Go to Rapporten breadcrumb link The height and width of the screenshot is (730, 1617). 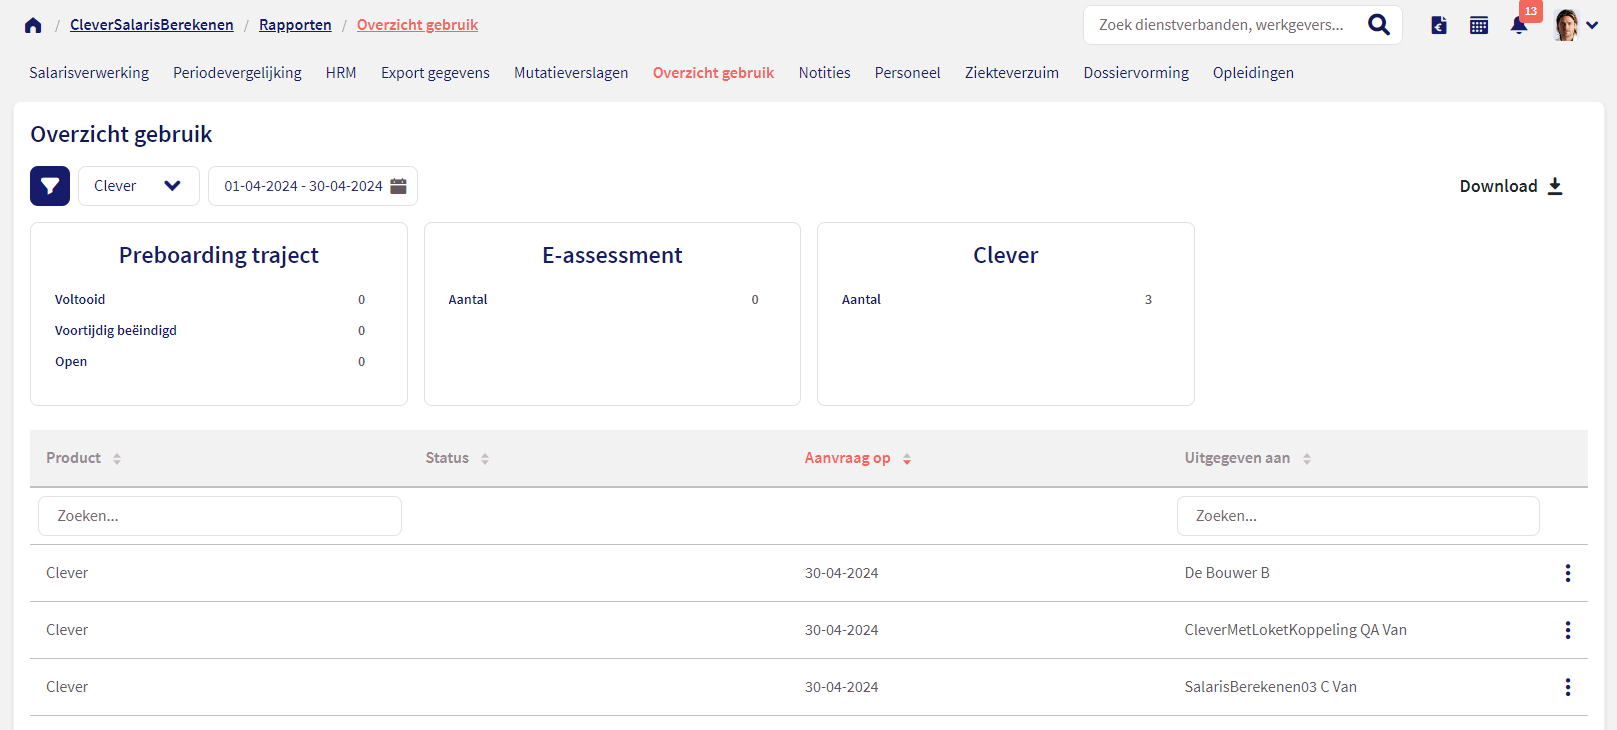pyautogui.click(x=295, y=25)
